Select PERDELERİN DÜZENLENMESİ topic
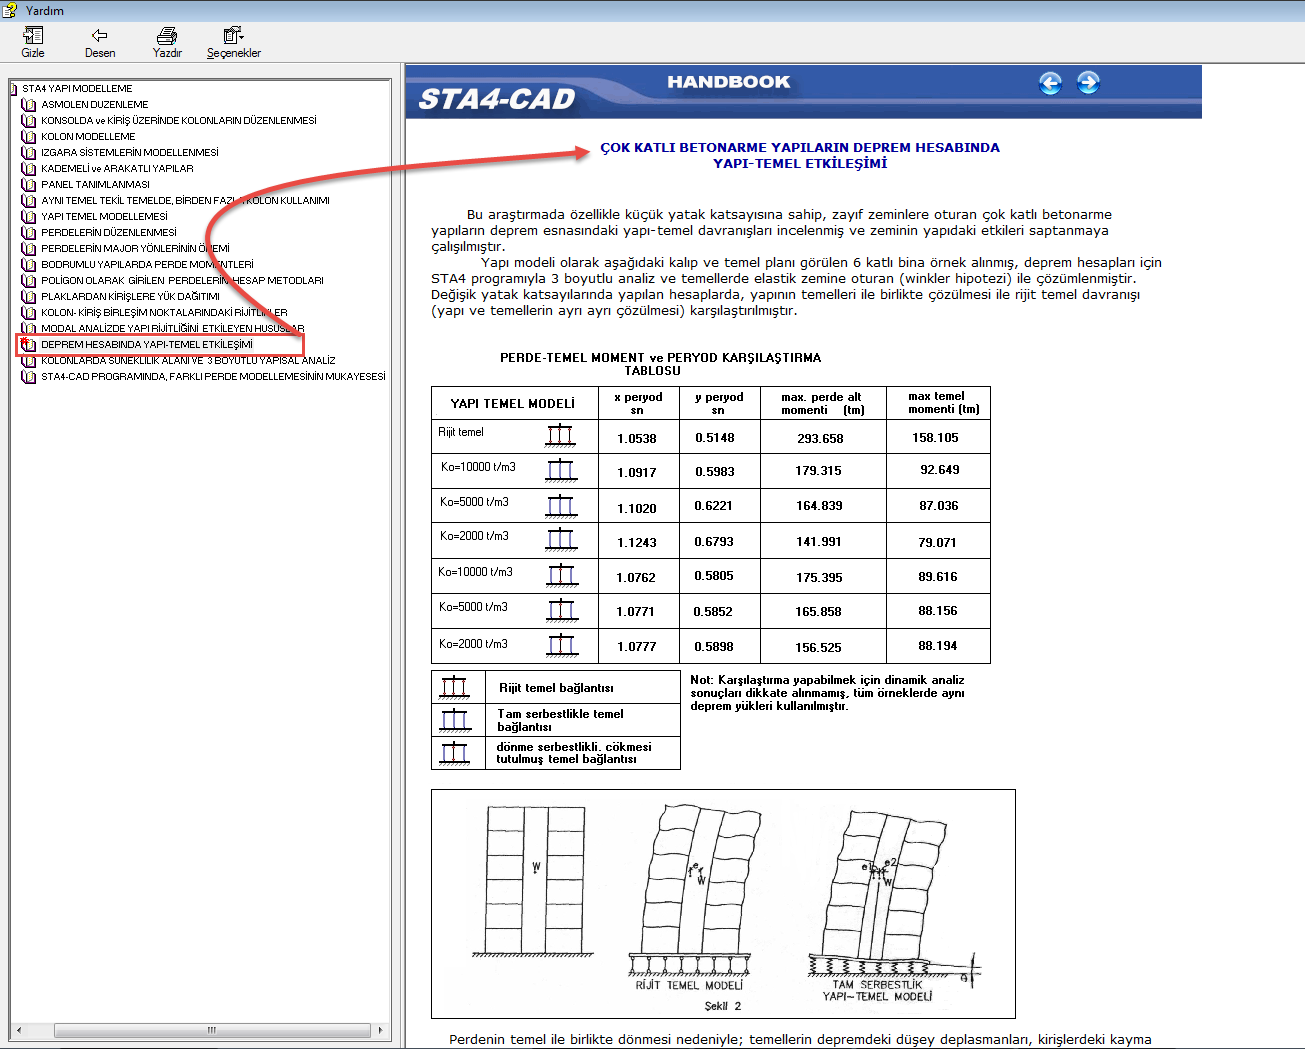 point(108,232)
